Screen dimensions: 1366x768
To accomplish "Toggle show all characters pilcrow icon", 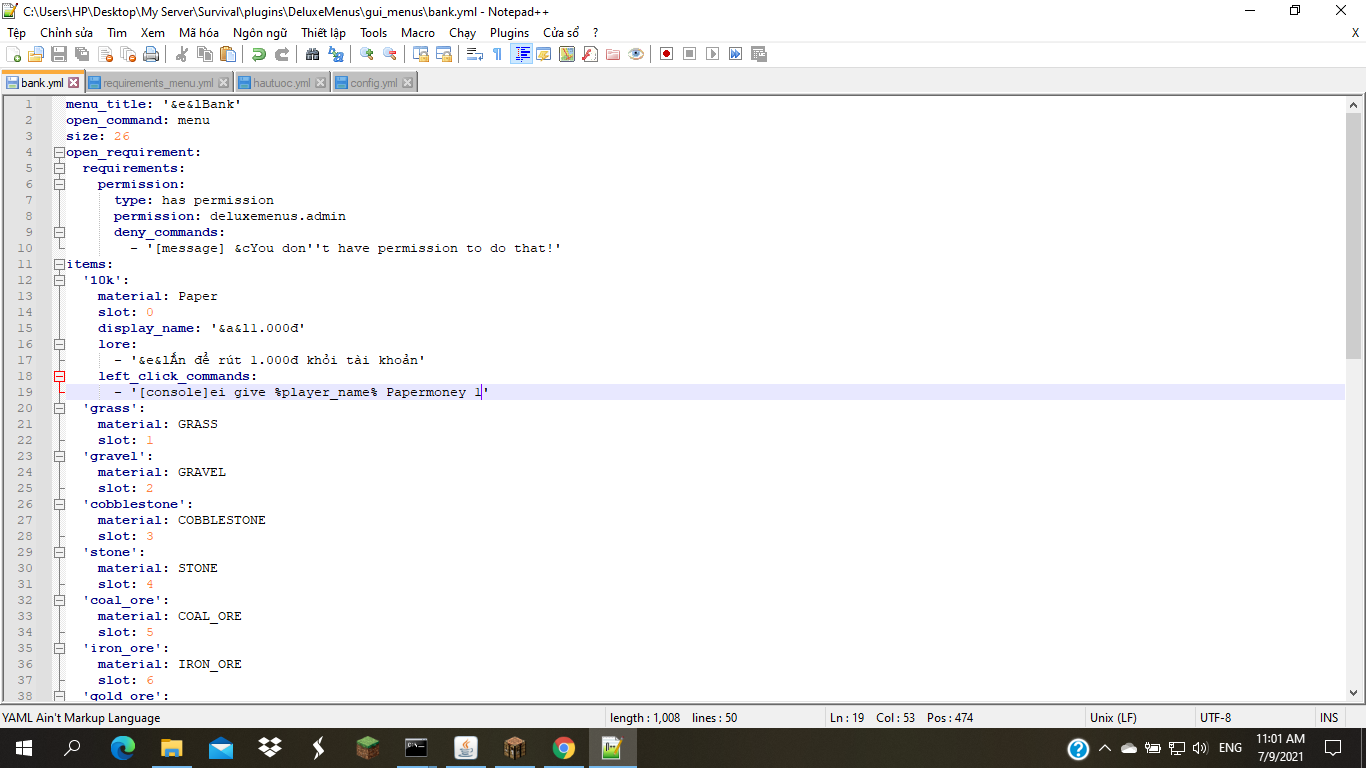I will point(498,54).
